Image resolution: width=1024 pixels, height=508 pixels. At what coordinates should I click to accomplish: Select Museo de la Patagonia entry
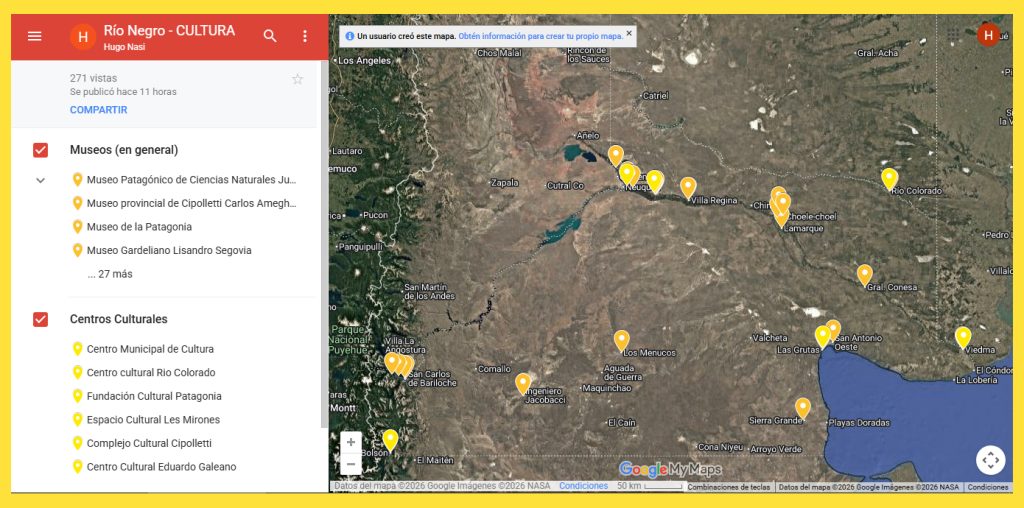(139, 227)
